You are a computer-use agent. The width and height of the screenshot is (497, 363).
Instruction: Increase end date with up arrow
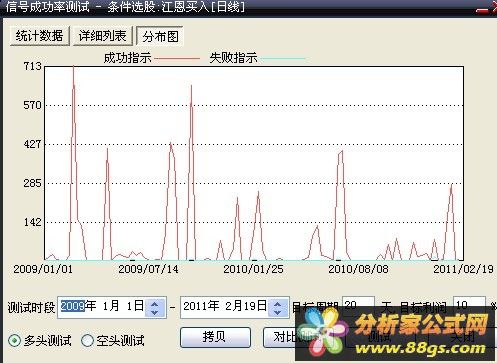[277, 303]
